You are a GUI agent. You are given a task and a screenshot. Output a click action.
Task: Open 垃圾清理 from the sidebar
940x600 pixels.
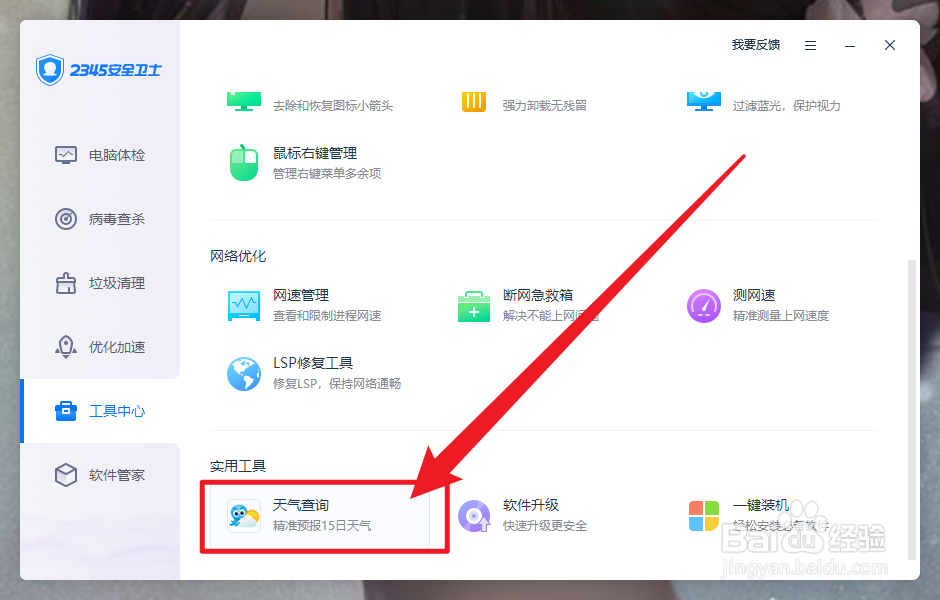click(100, 283)
